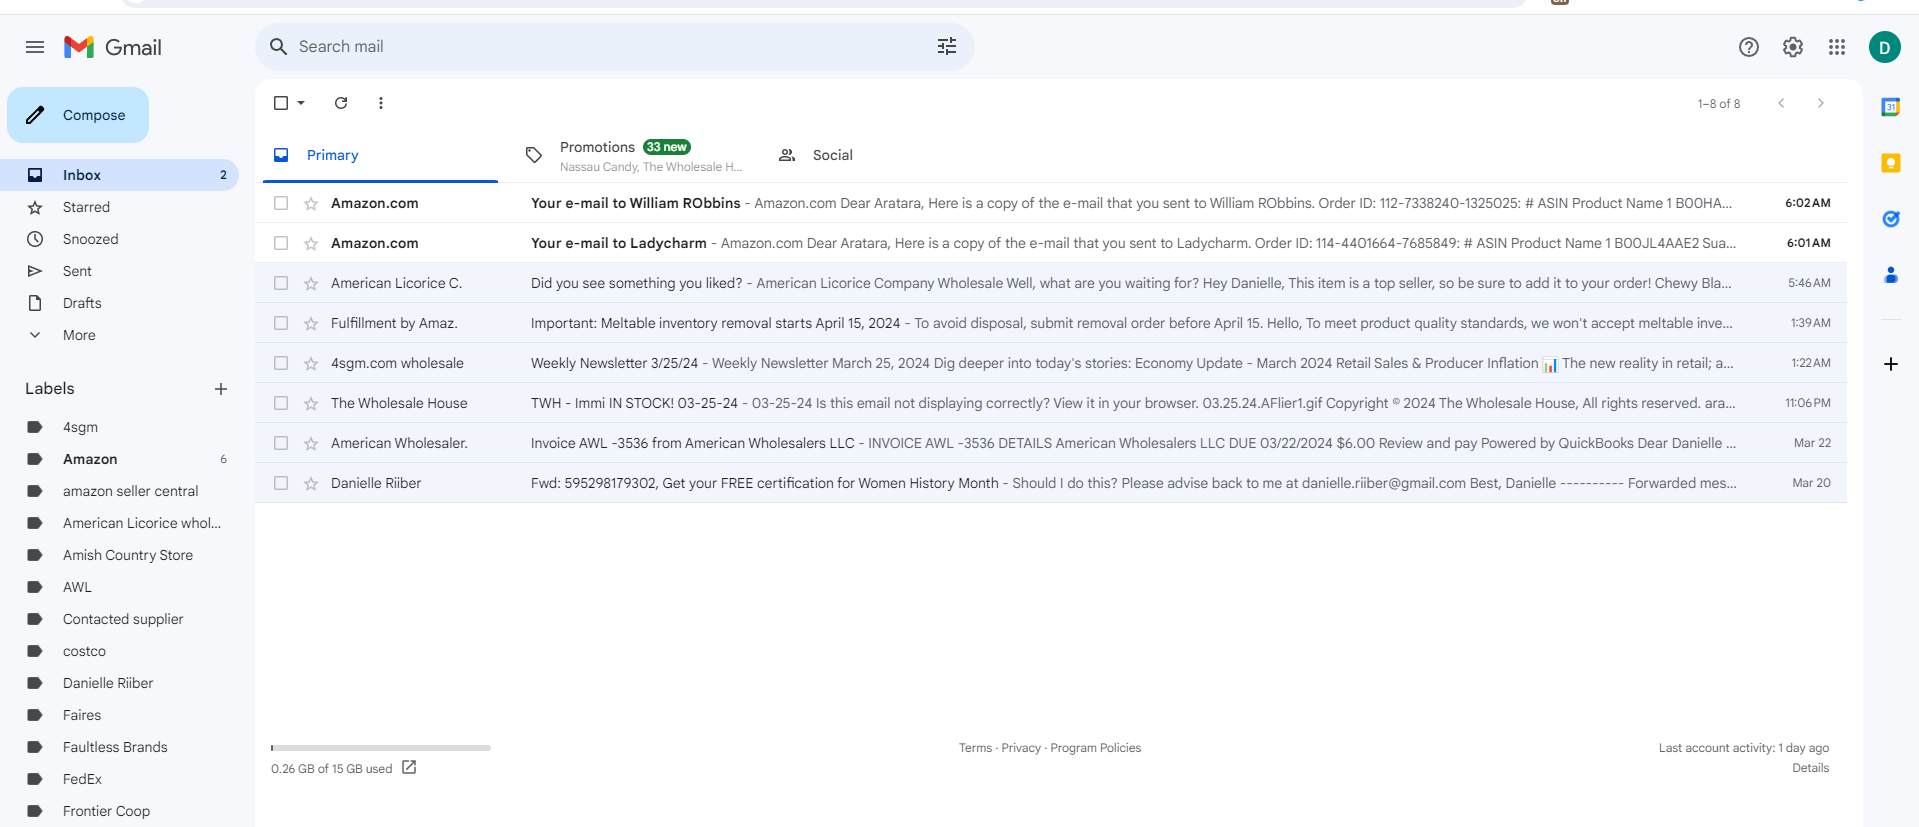
Task: Open Google Tasks side panel
Action: tap(1891, 219)
